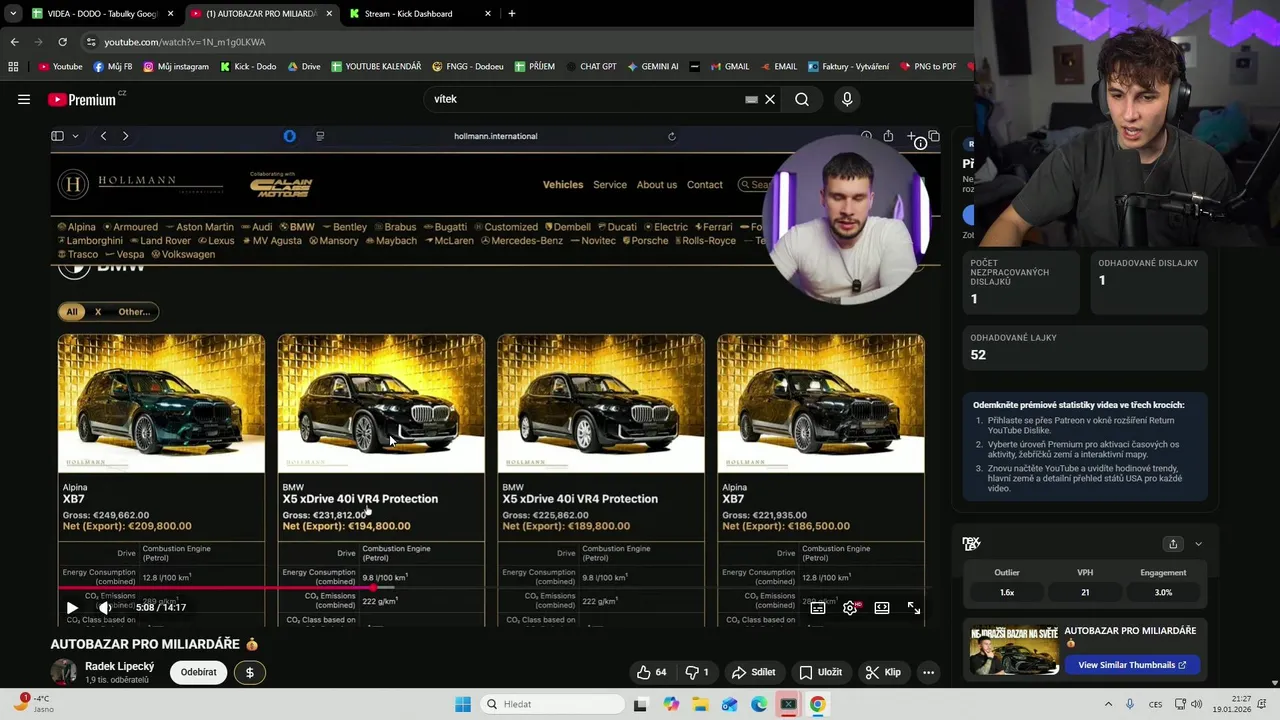Open Task View on taskbar
The image size is (1280, 720).
pyautogui.click(x=640, y=704)
